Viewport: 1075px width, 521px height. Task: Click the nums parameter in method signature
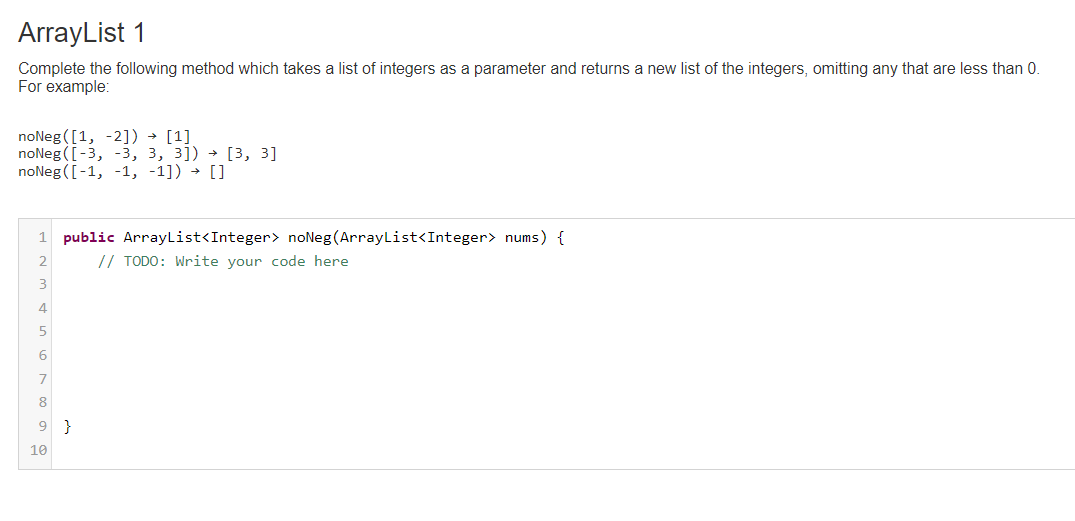click(x=522, y=238)
